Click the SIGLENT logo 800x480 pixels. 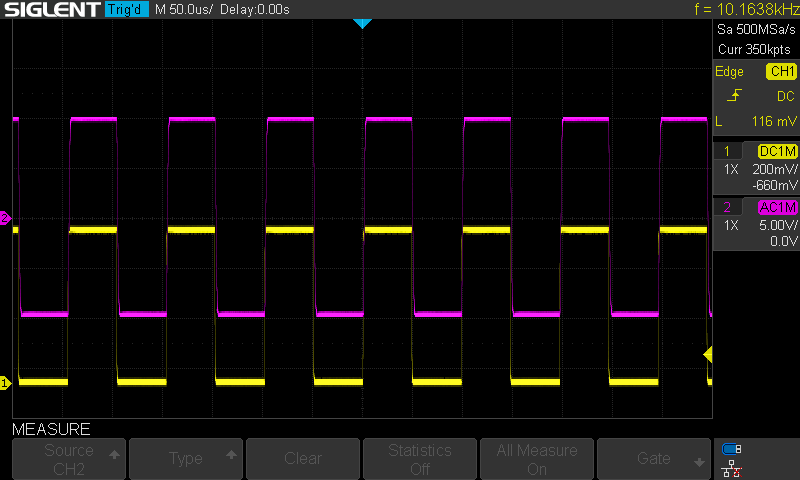click(52, 9)
